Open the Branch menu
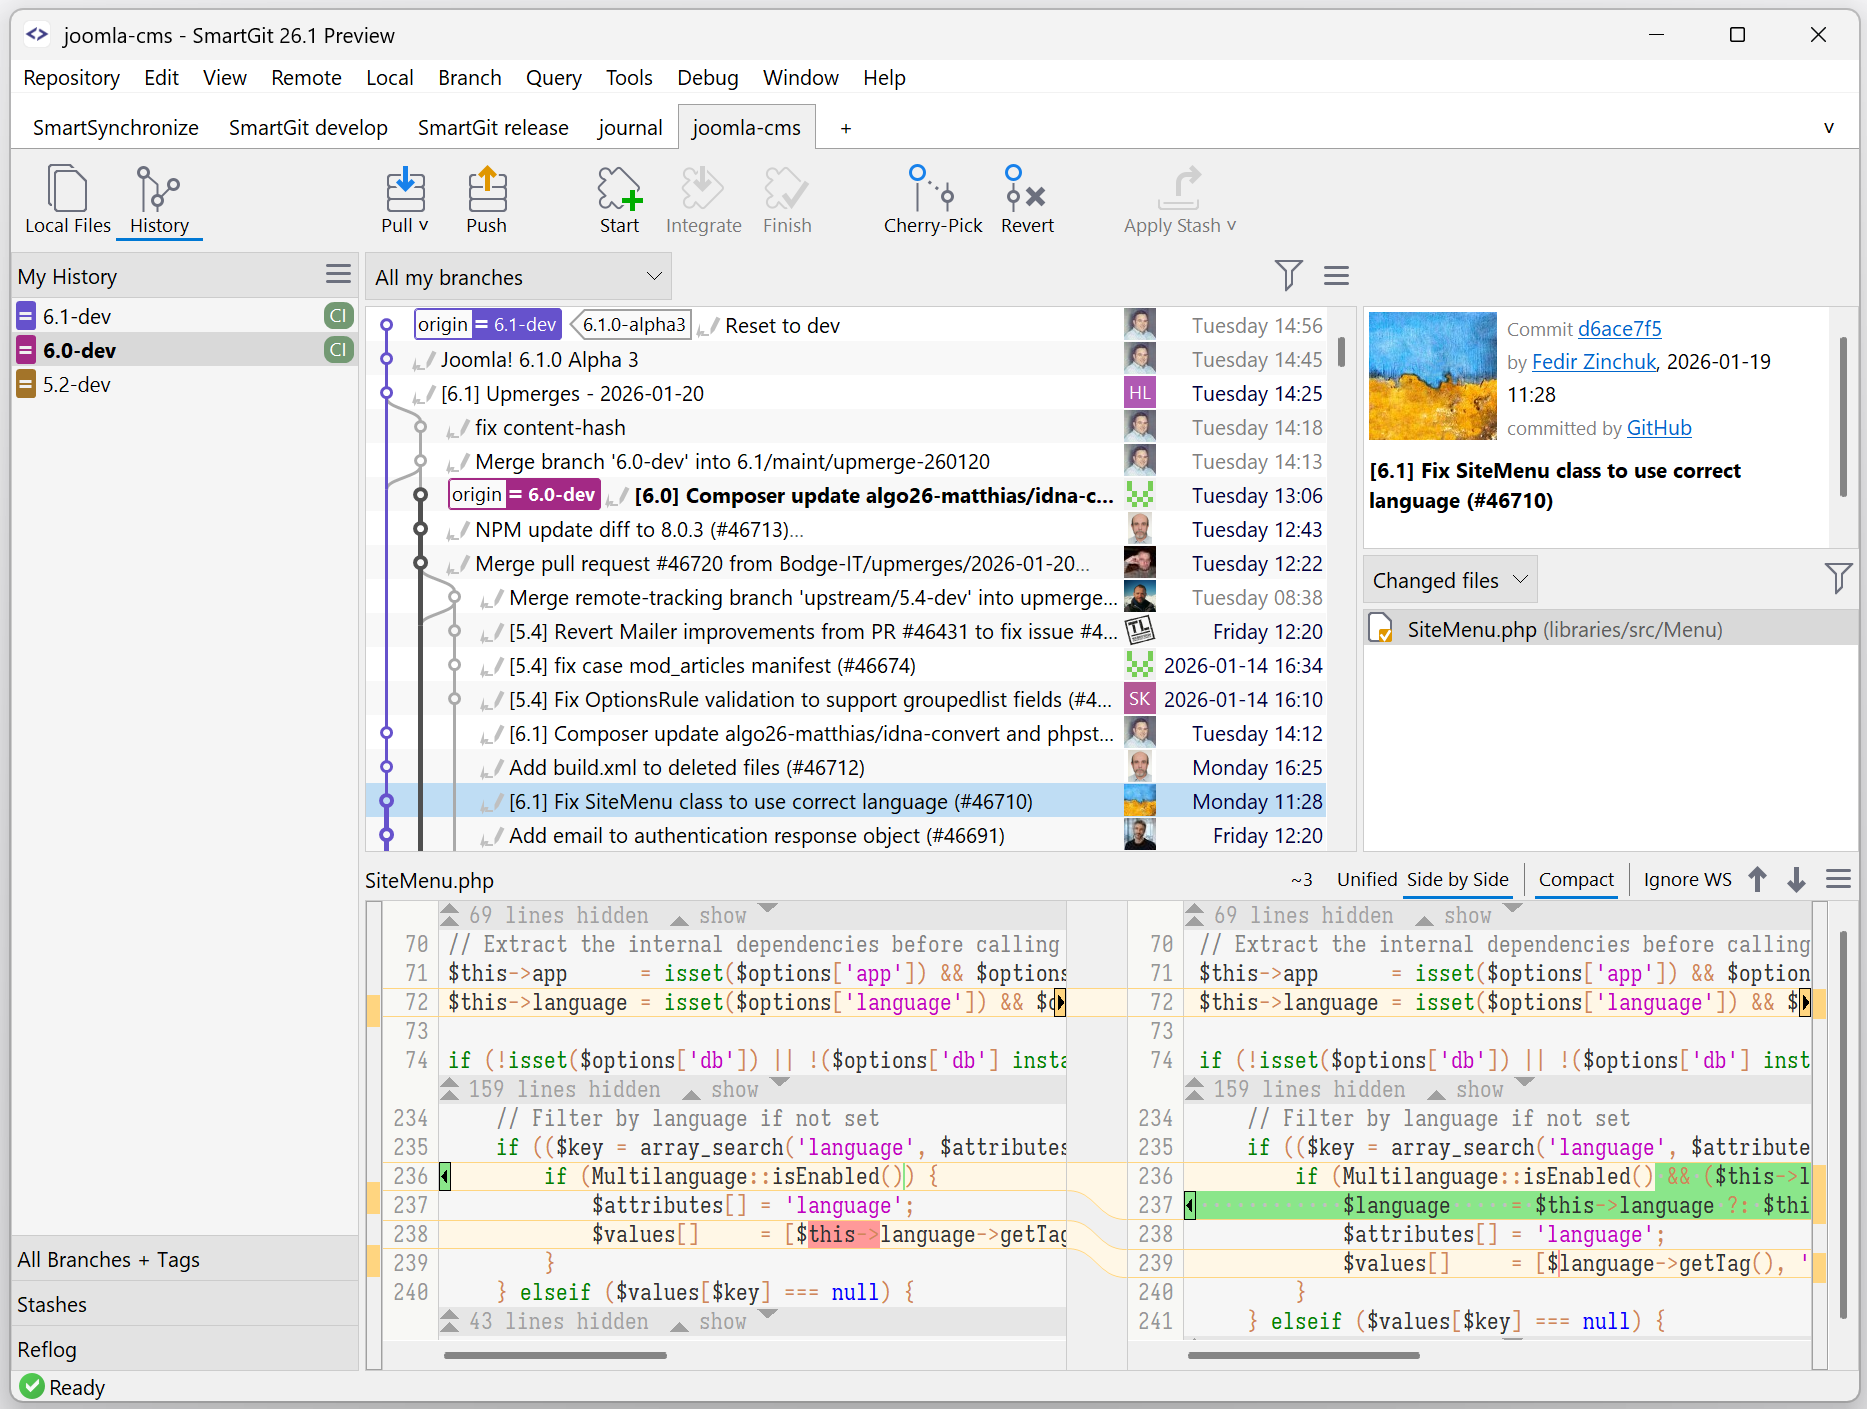This screenshot has width=1867, height=1409. point(469,78)
